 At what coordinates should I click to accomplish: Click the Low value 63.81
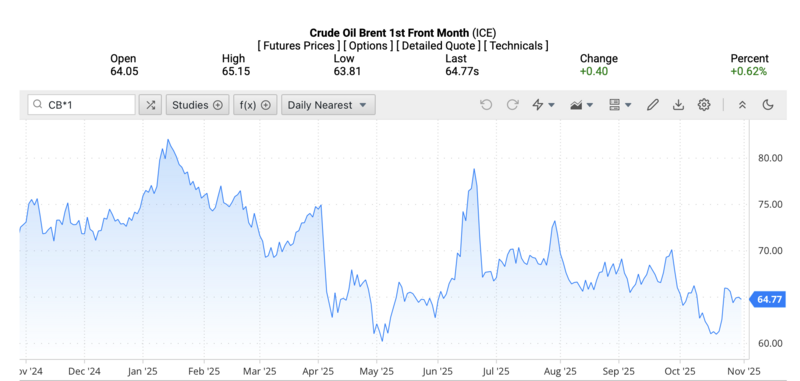click(347, 71)
